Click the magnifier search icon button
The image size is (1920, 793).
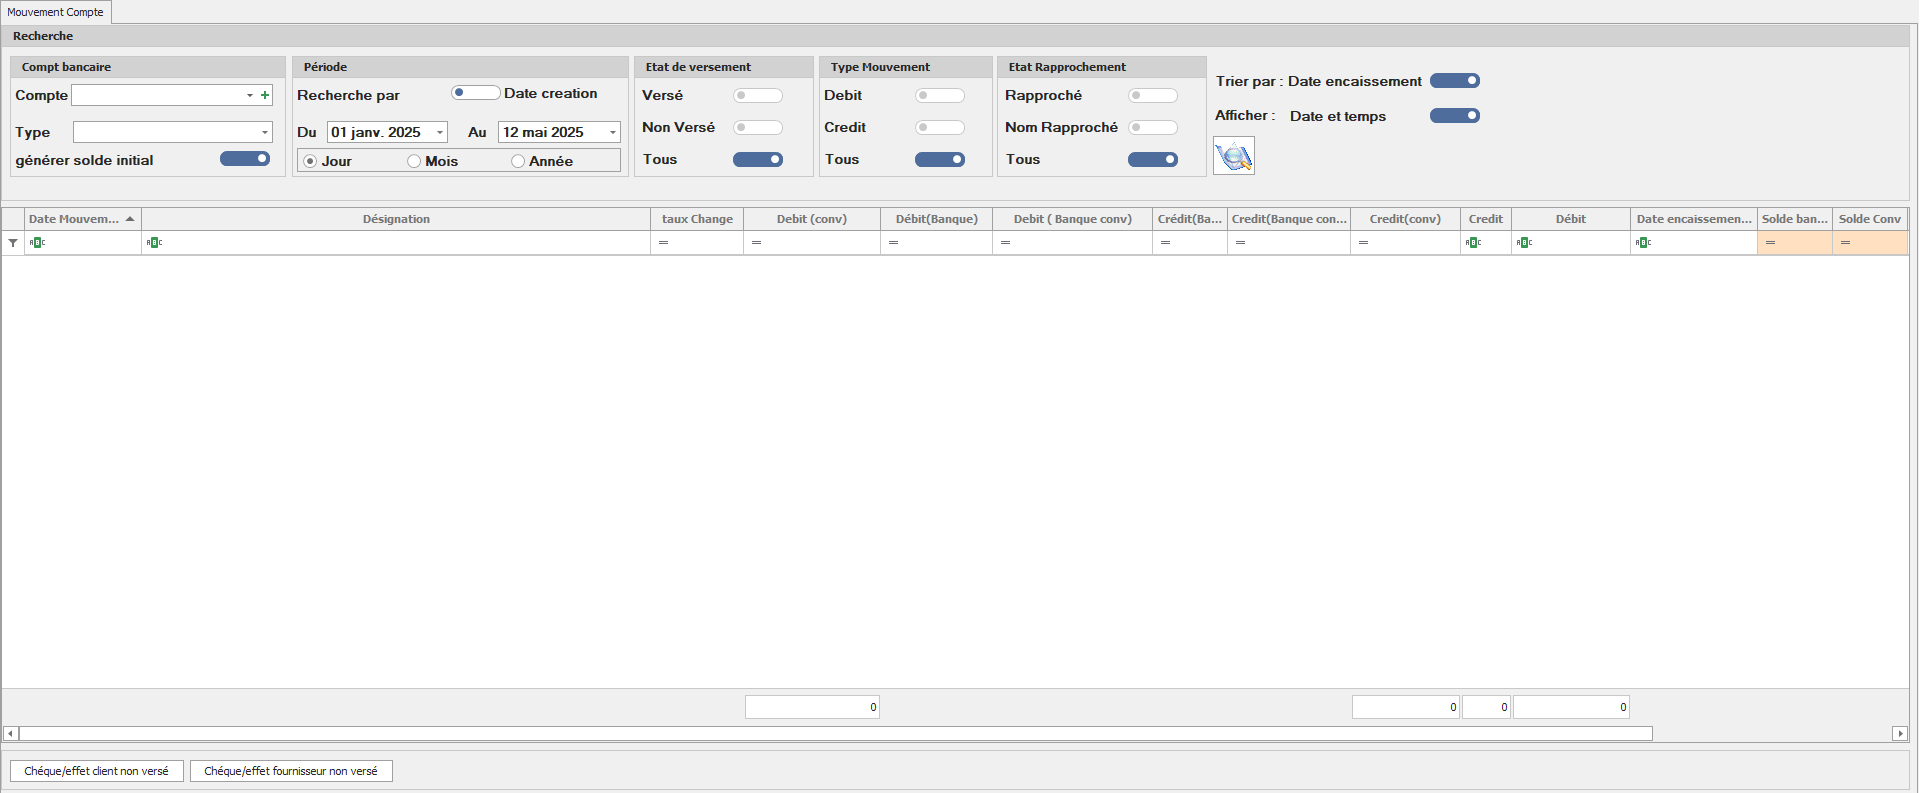pos(1233,157)
